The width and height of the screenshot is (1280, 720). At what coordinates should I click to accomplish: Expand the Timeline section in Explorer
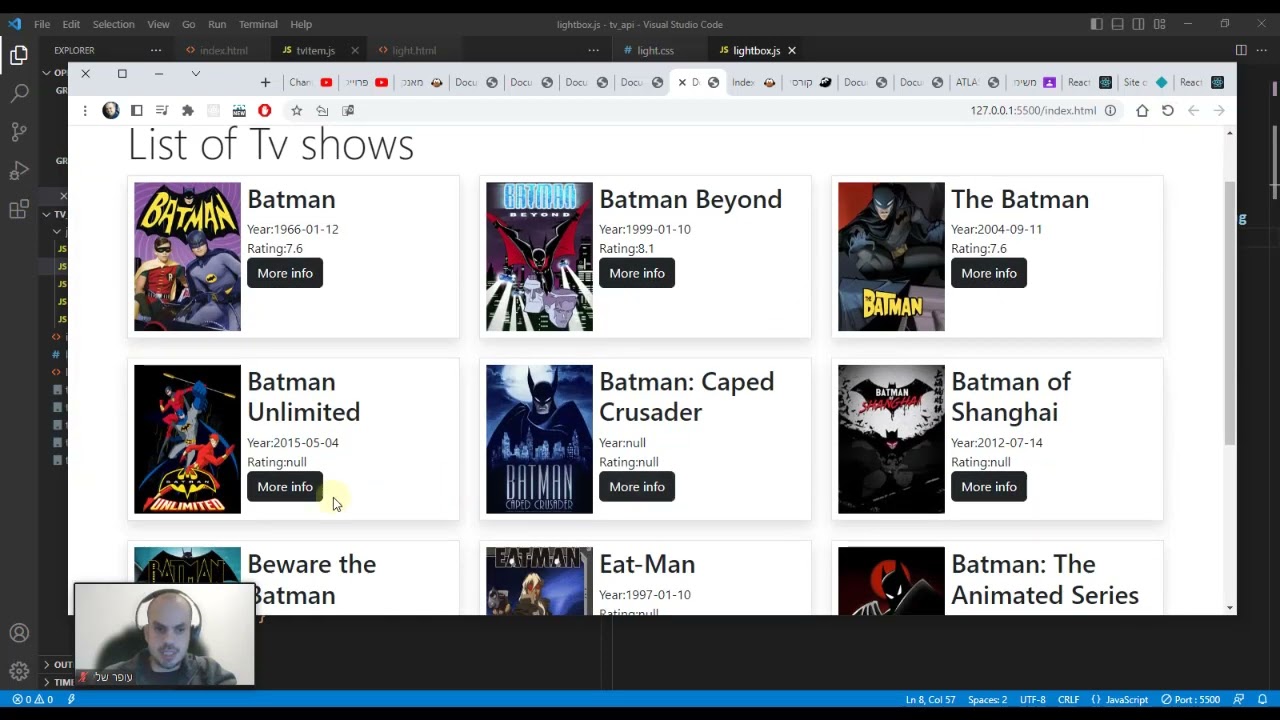click(x=59, y=682)
